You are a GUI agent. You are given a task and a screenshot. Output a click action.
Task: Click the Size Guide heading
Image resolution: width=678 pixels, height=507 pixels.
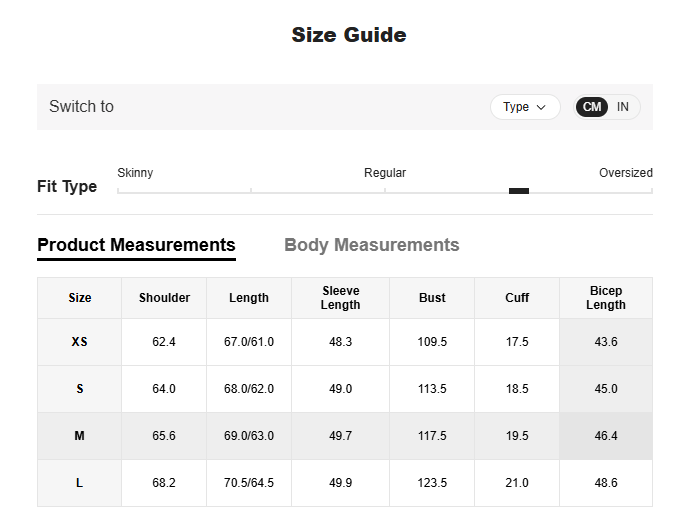[x=348, y=35]
